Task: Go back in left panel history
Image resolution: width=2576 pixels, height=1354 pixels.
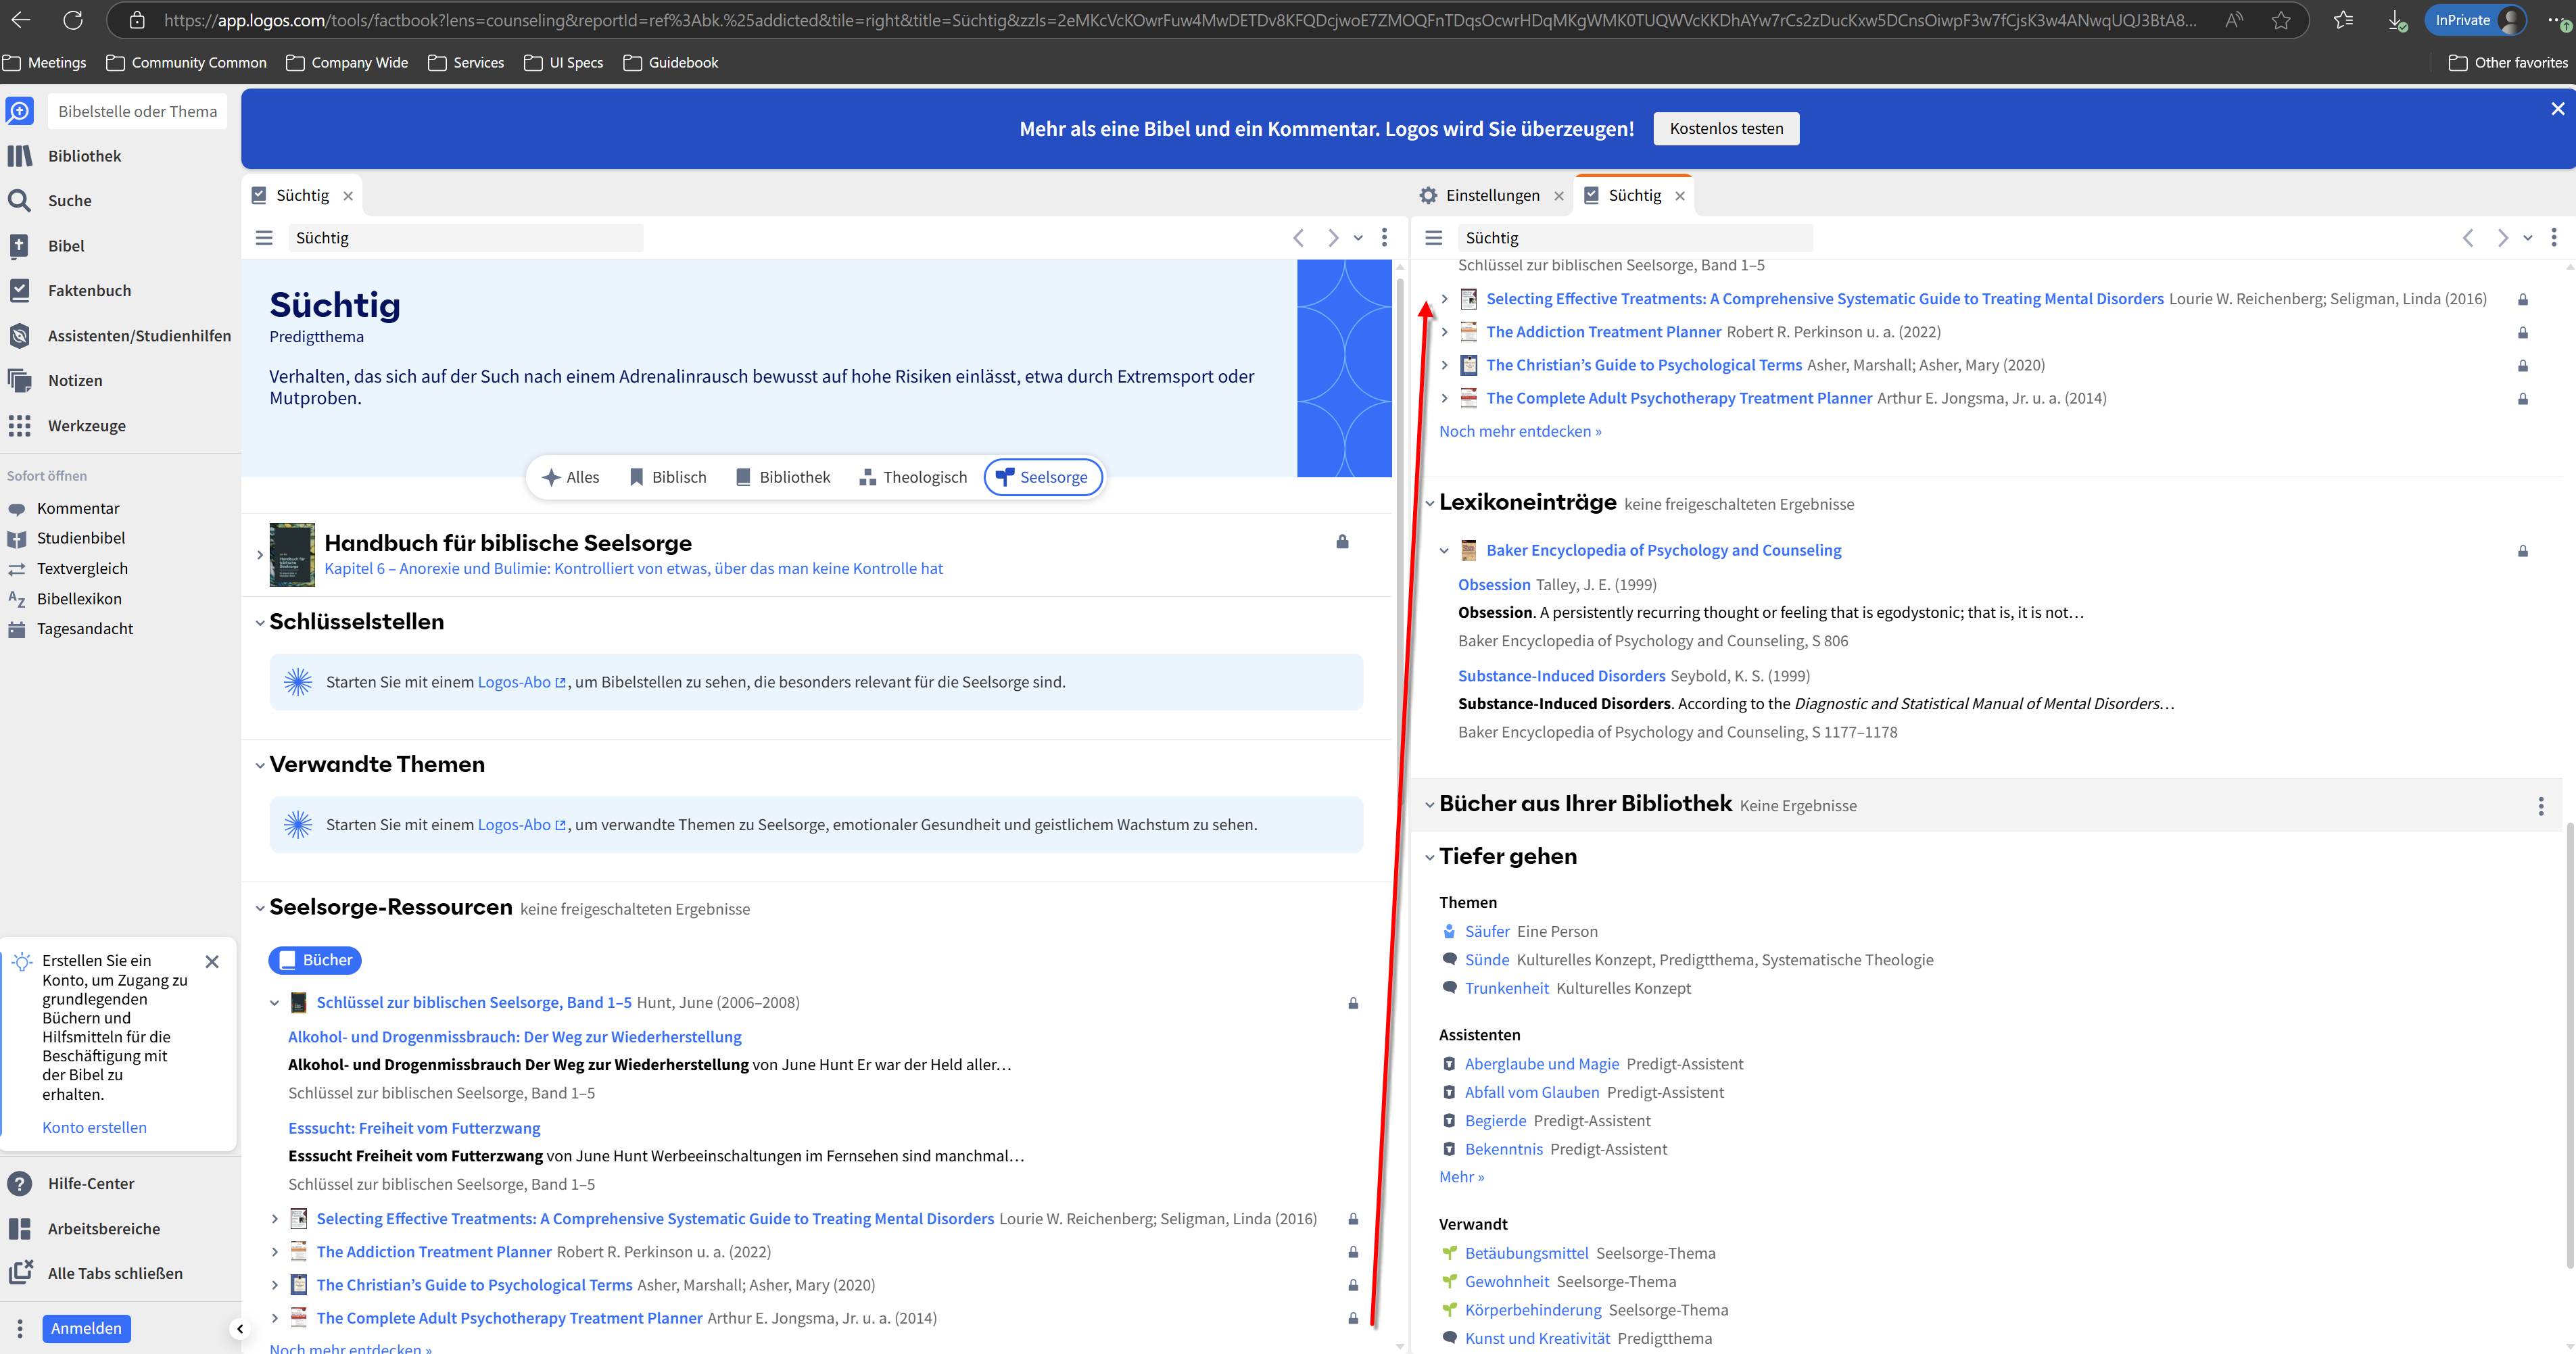Action: (1298, 238)
